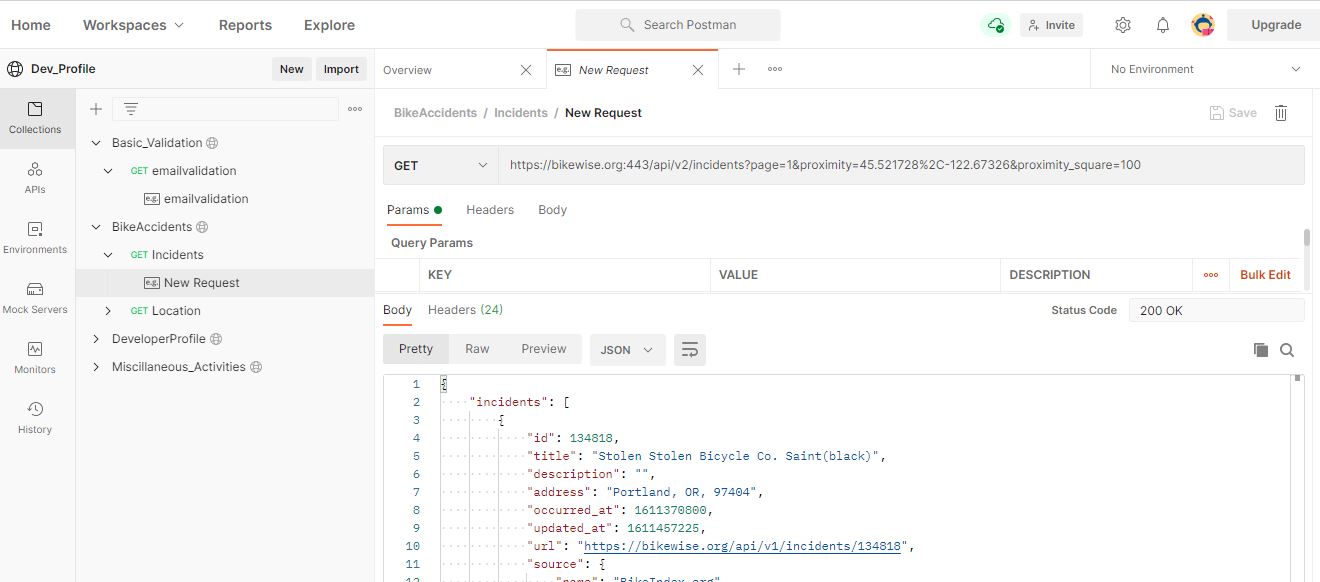Focus the Search Postman field
This screenshot has height=582, width=1320.
click(678, 25)
